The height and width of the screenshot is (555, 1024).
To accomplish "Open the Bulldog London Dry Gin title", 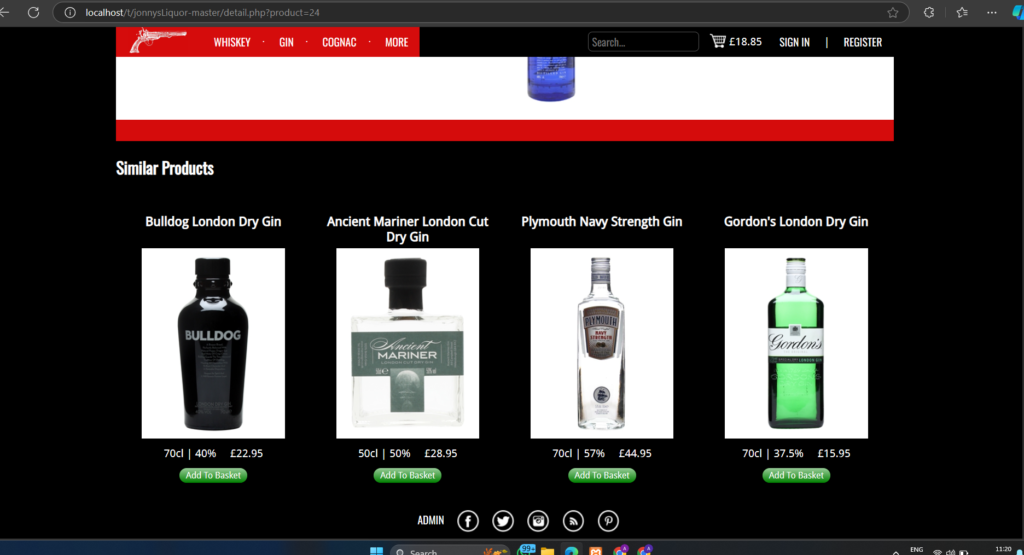I will [213, 221].
